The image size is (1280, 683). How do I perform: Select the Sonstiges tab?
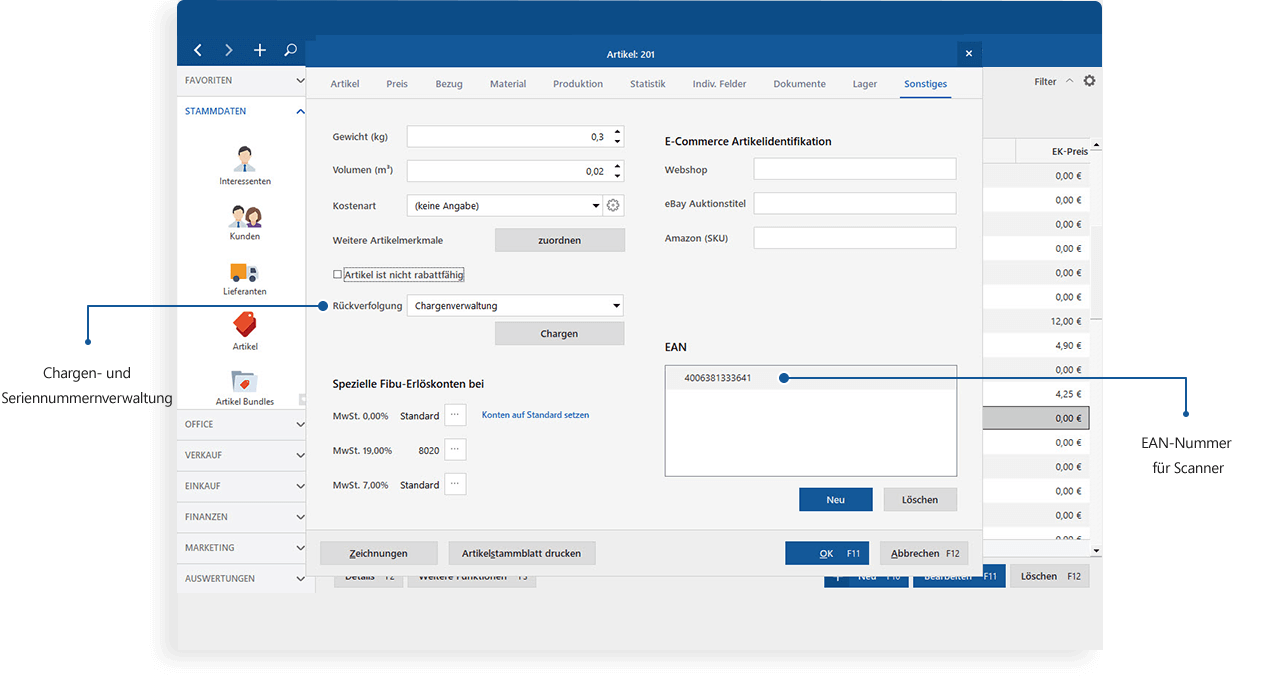[x=925, y=84]
